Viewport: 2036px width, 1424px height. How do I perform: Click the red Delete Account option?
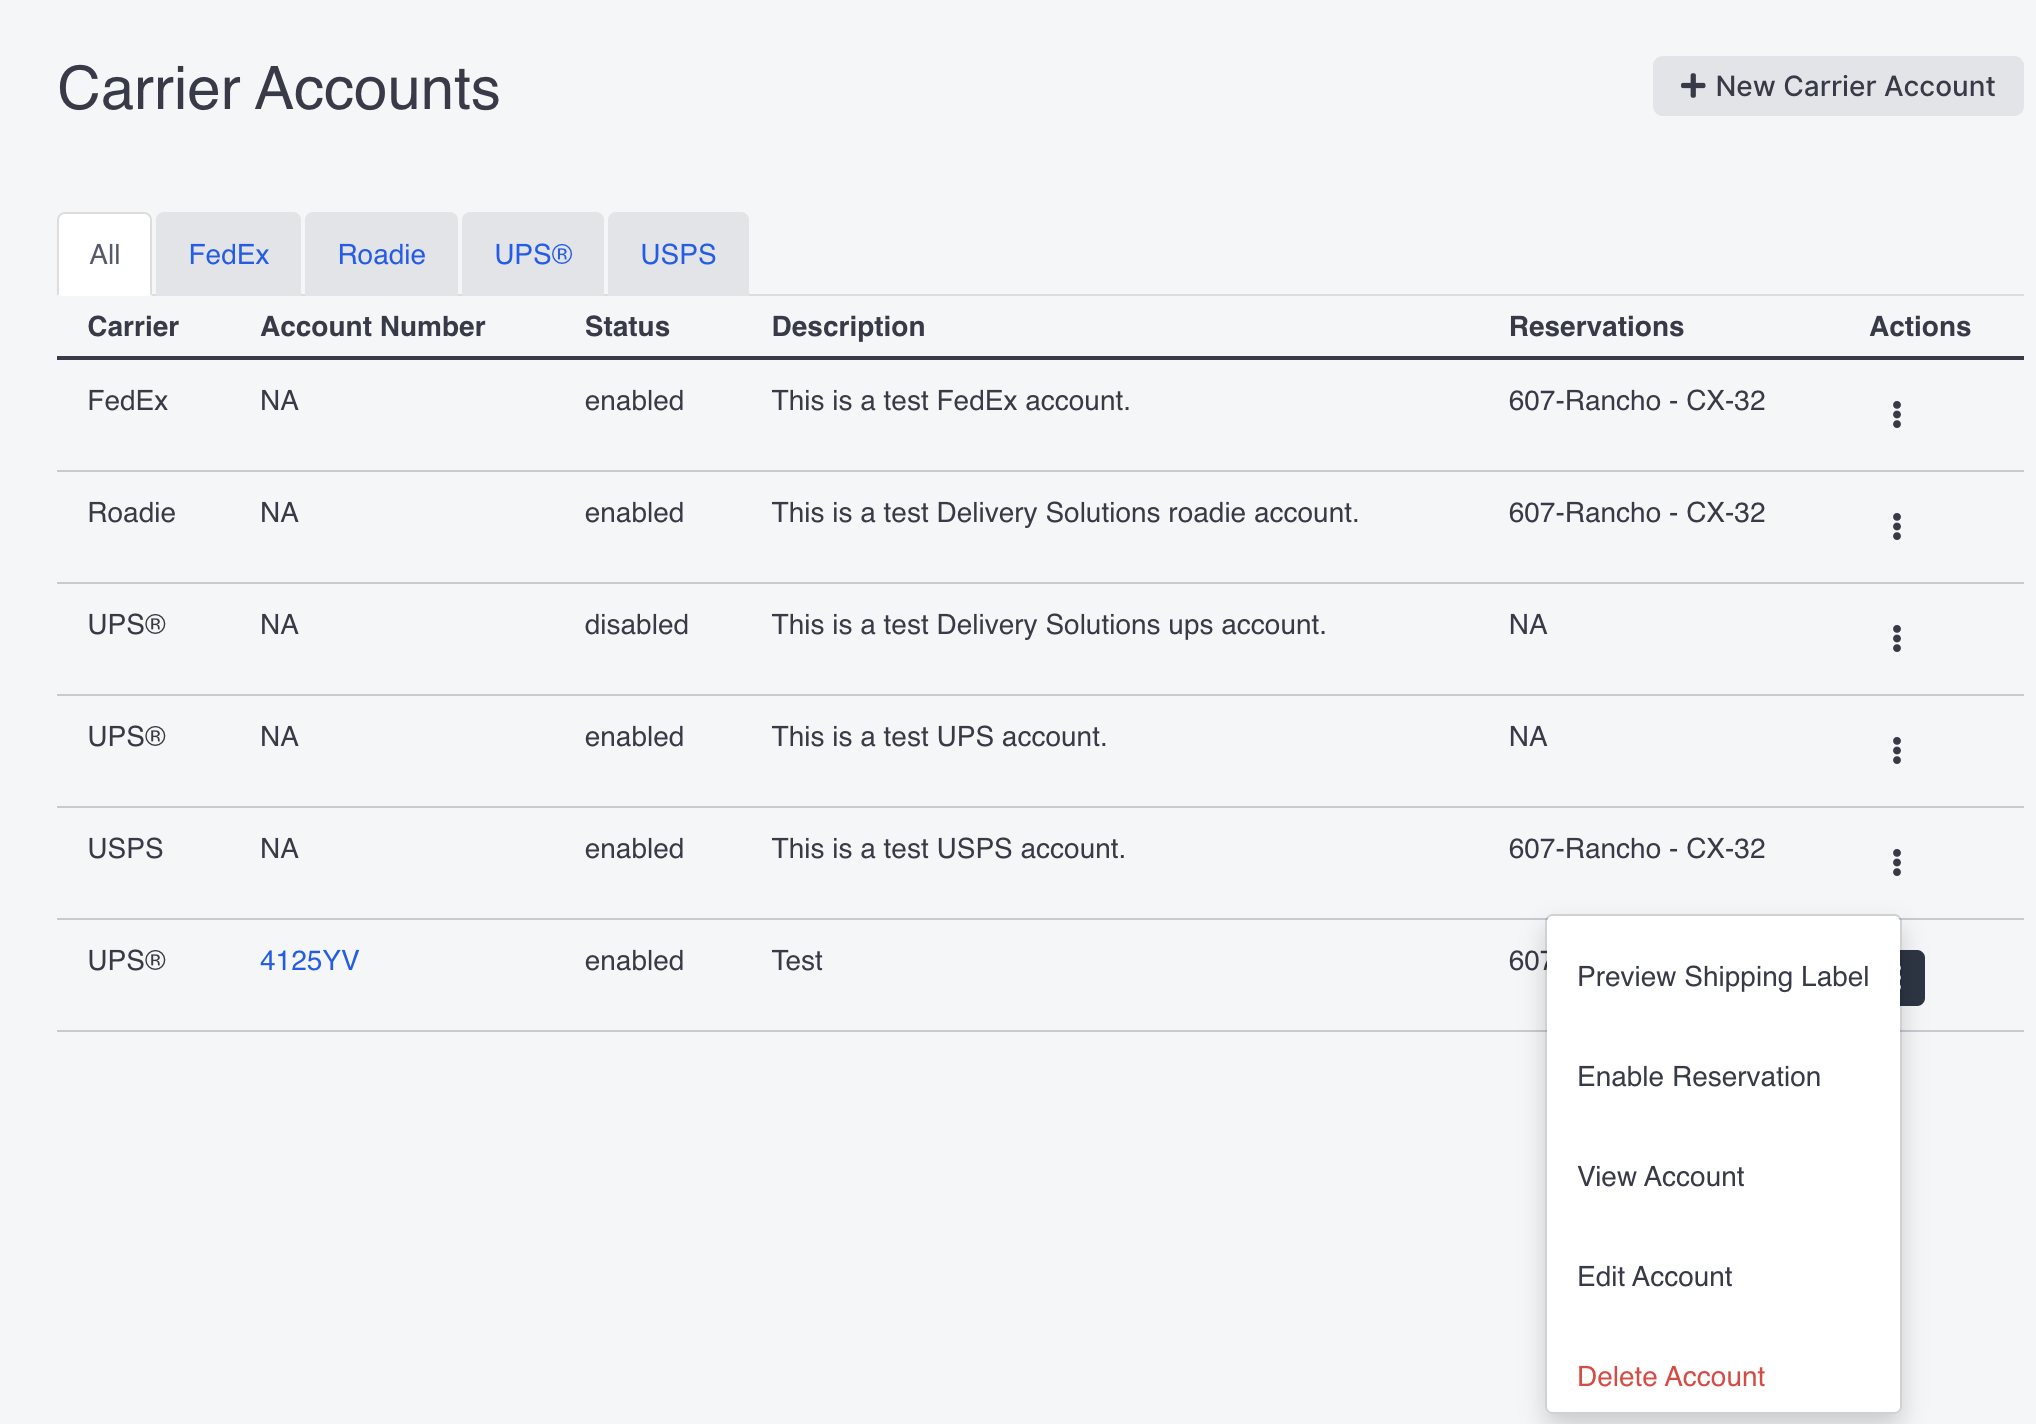1670,1376
